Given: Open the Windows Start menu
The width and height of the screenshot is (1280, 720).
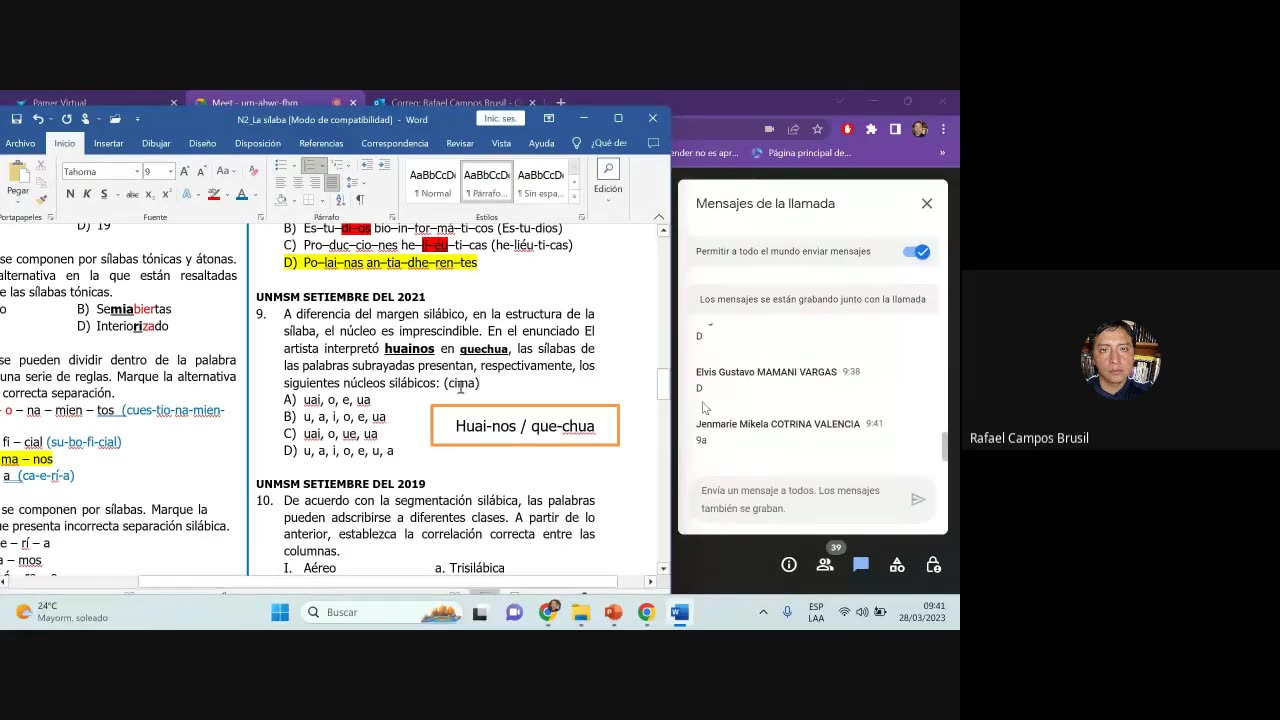Looking at the screenshot, I should tap(280, 612).
